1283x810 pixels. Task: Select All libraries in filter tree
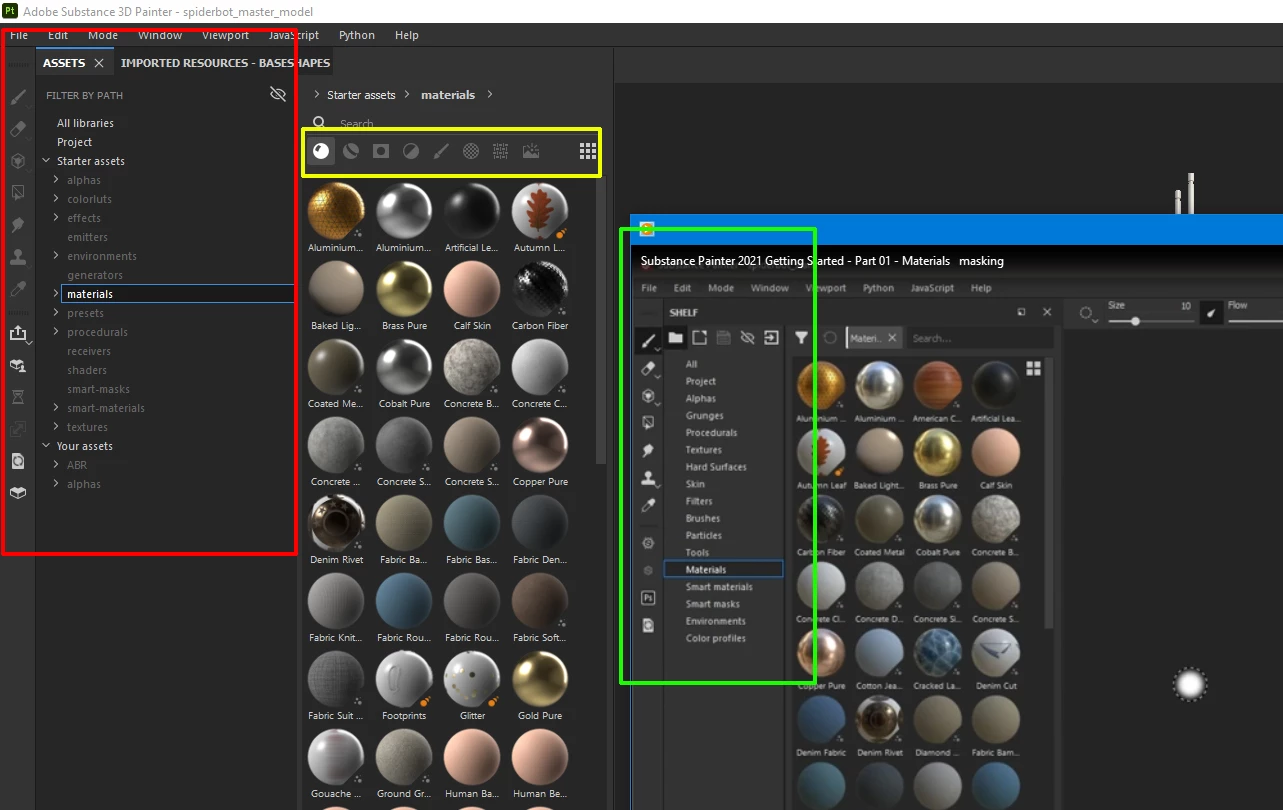[x=85, y=123]
